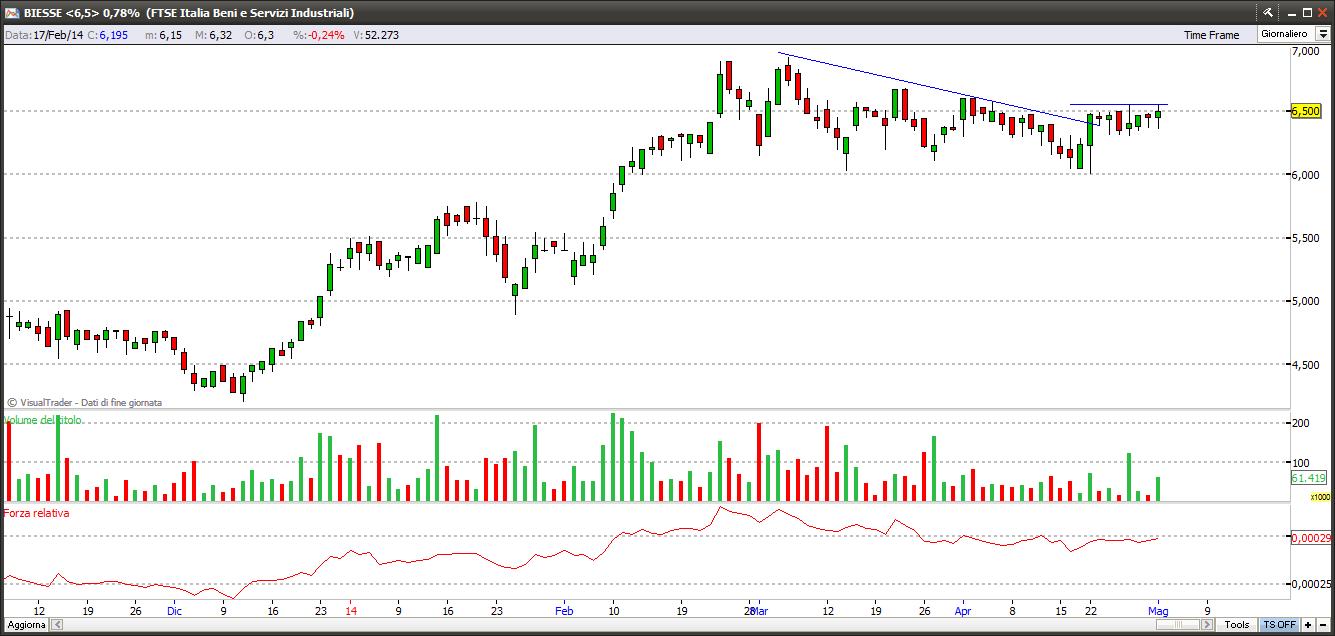Click the 7,000 price axis label
The image size is (1335, 636).
(x=1305, y=51)
